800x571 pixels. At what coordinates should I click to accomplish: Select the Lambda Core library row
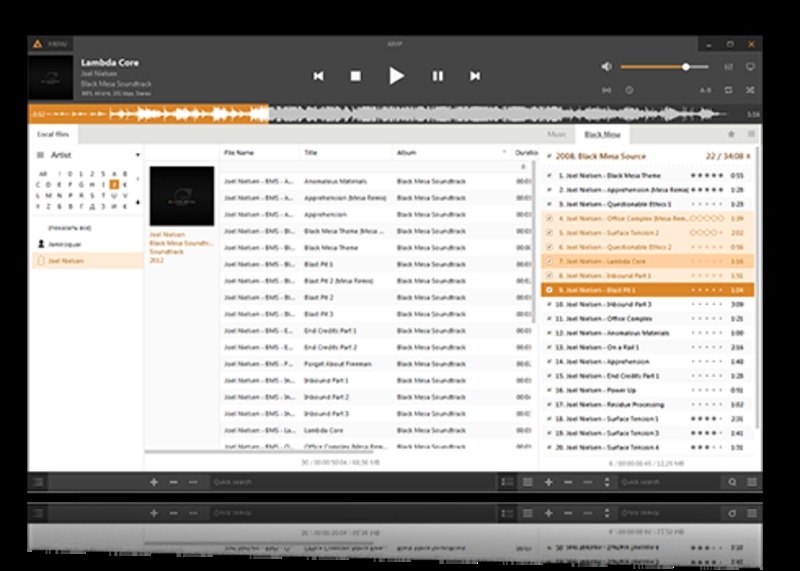point(377,430)
